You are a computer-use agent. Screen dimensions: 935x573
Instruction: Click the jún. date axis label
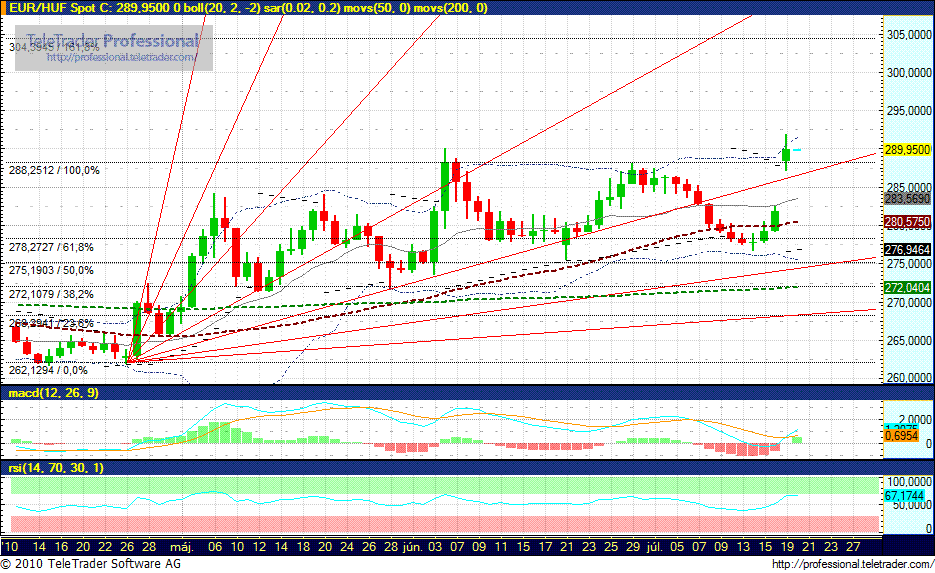point(413,546)
